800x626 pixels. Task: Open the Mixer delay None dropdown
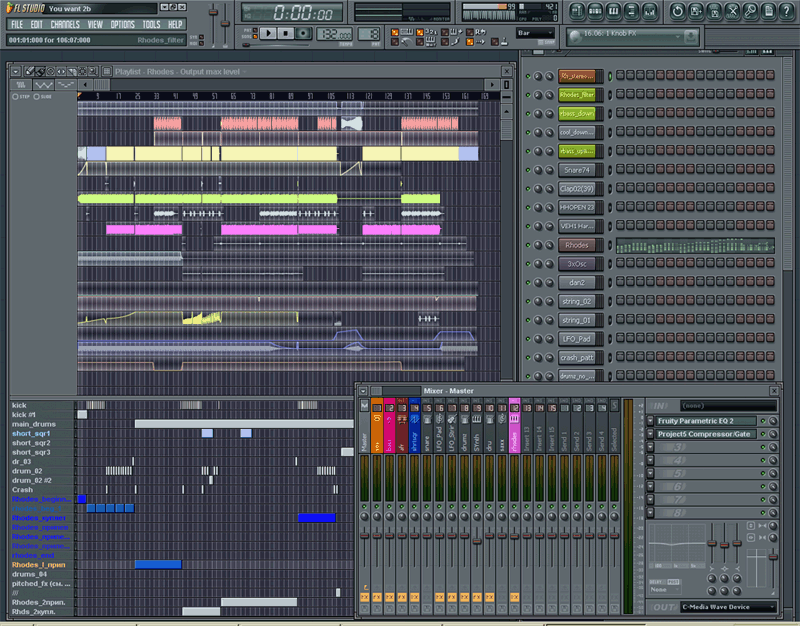click(665, 590)
